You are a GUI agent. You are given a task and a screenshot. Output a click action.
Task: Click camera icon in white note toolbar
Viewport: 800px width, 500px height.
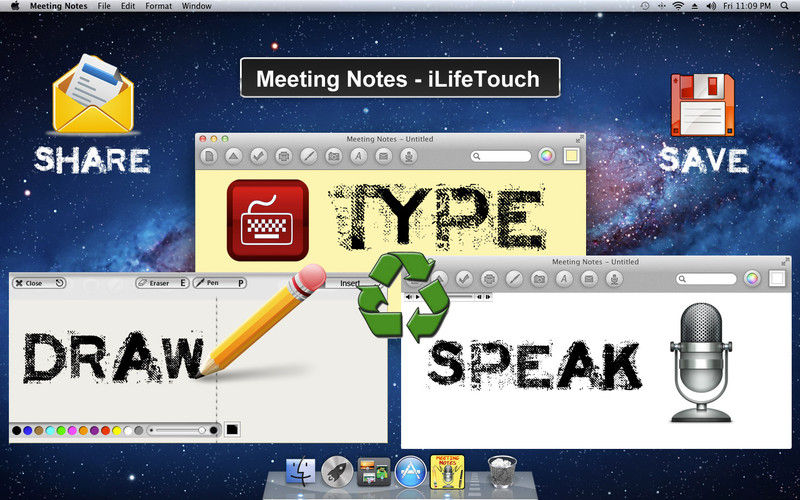coord(539,279)
